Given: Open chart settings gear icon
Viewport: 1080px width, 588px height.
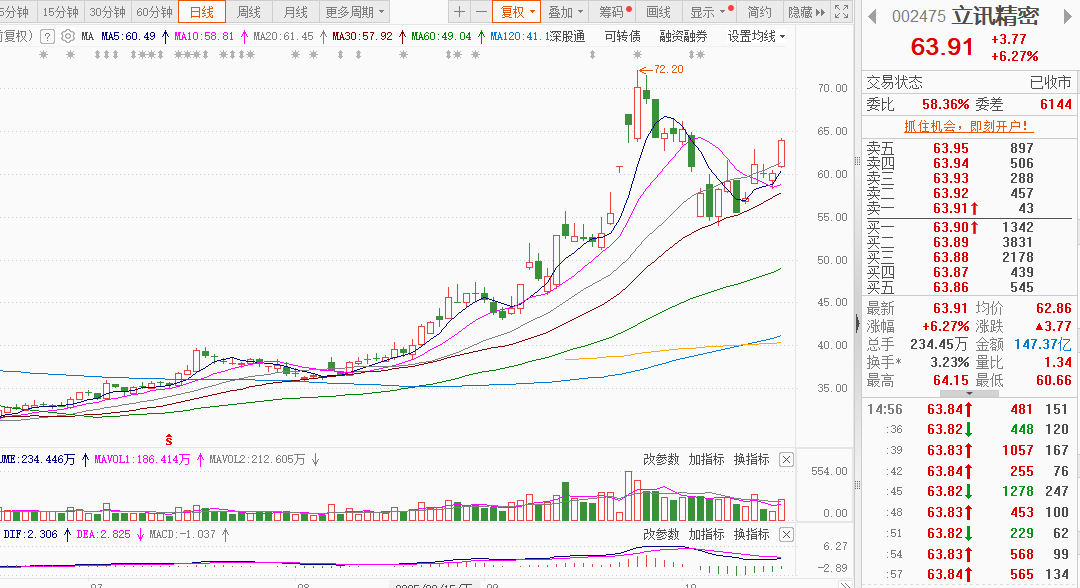Looking at the screenshot, I should 68,36.
